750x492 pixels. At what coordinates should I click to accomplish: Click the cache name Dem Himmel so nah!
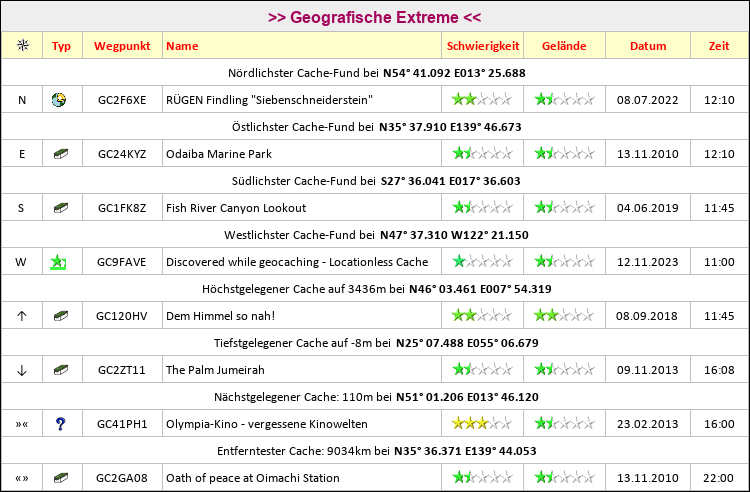click(221, 316)
